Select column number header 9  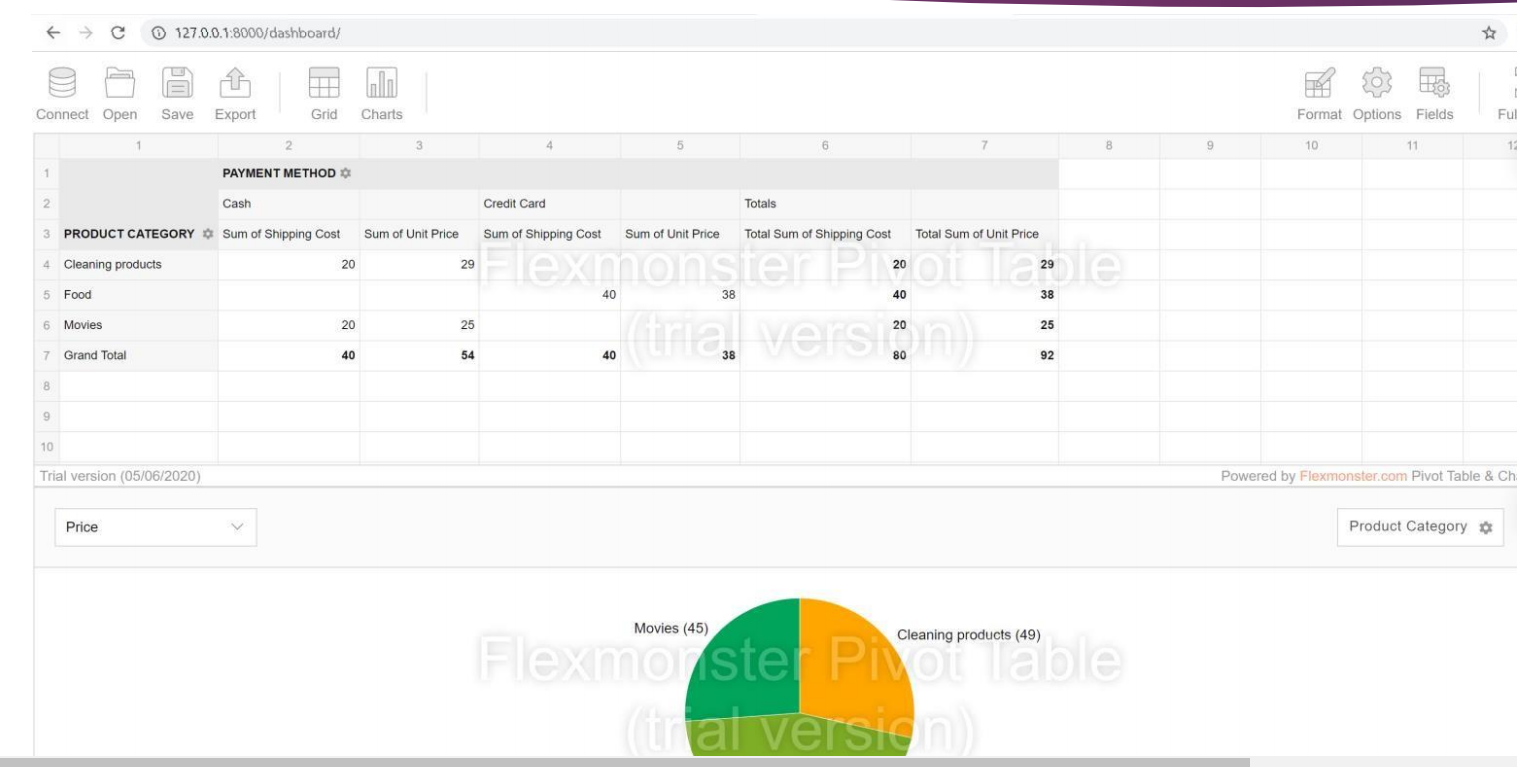click(1210, 146)
